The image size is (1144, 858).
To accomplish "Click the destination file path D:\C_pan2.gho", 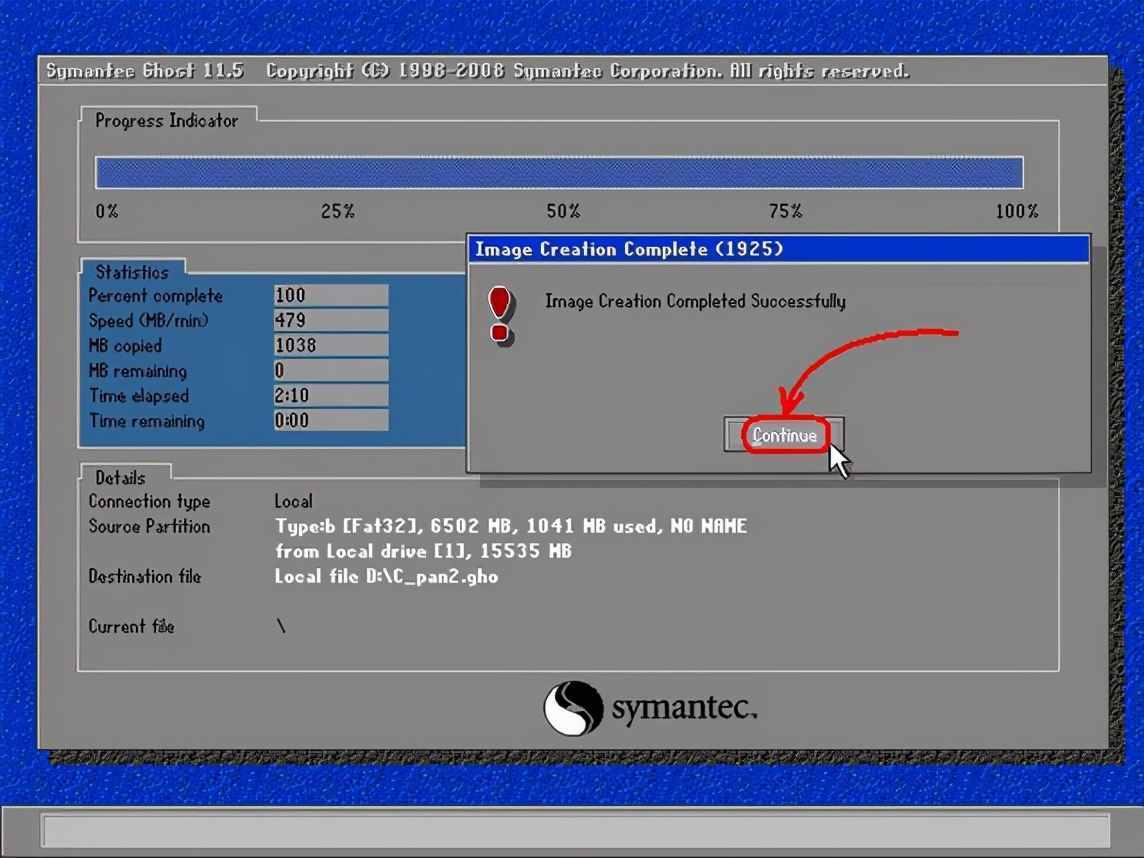I will 432,576.
